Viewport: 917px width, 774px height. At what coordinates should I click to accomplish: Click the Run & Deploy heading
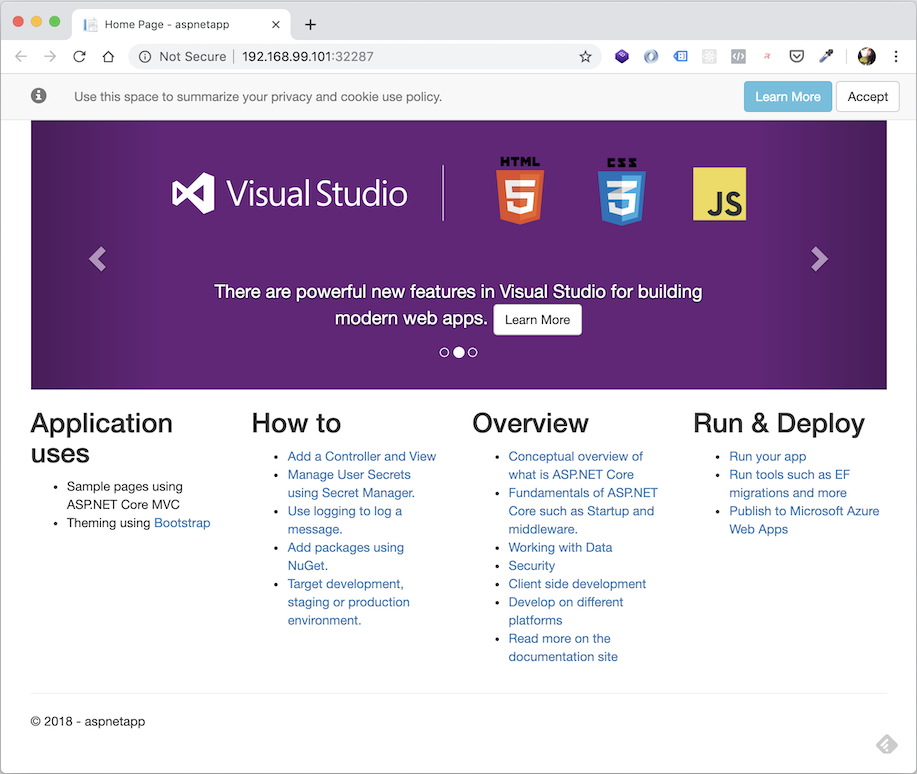coord(779,423)
